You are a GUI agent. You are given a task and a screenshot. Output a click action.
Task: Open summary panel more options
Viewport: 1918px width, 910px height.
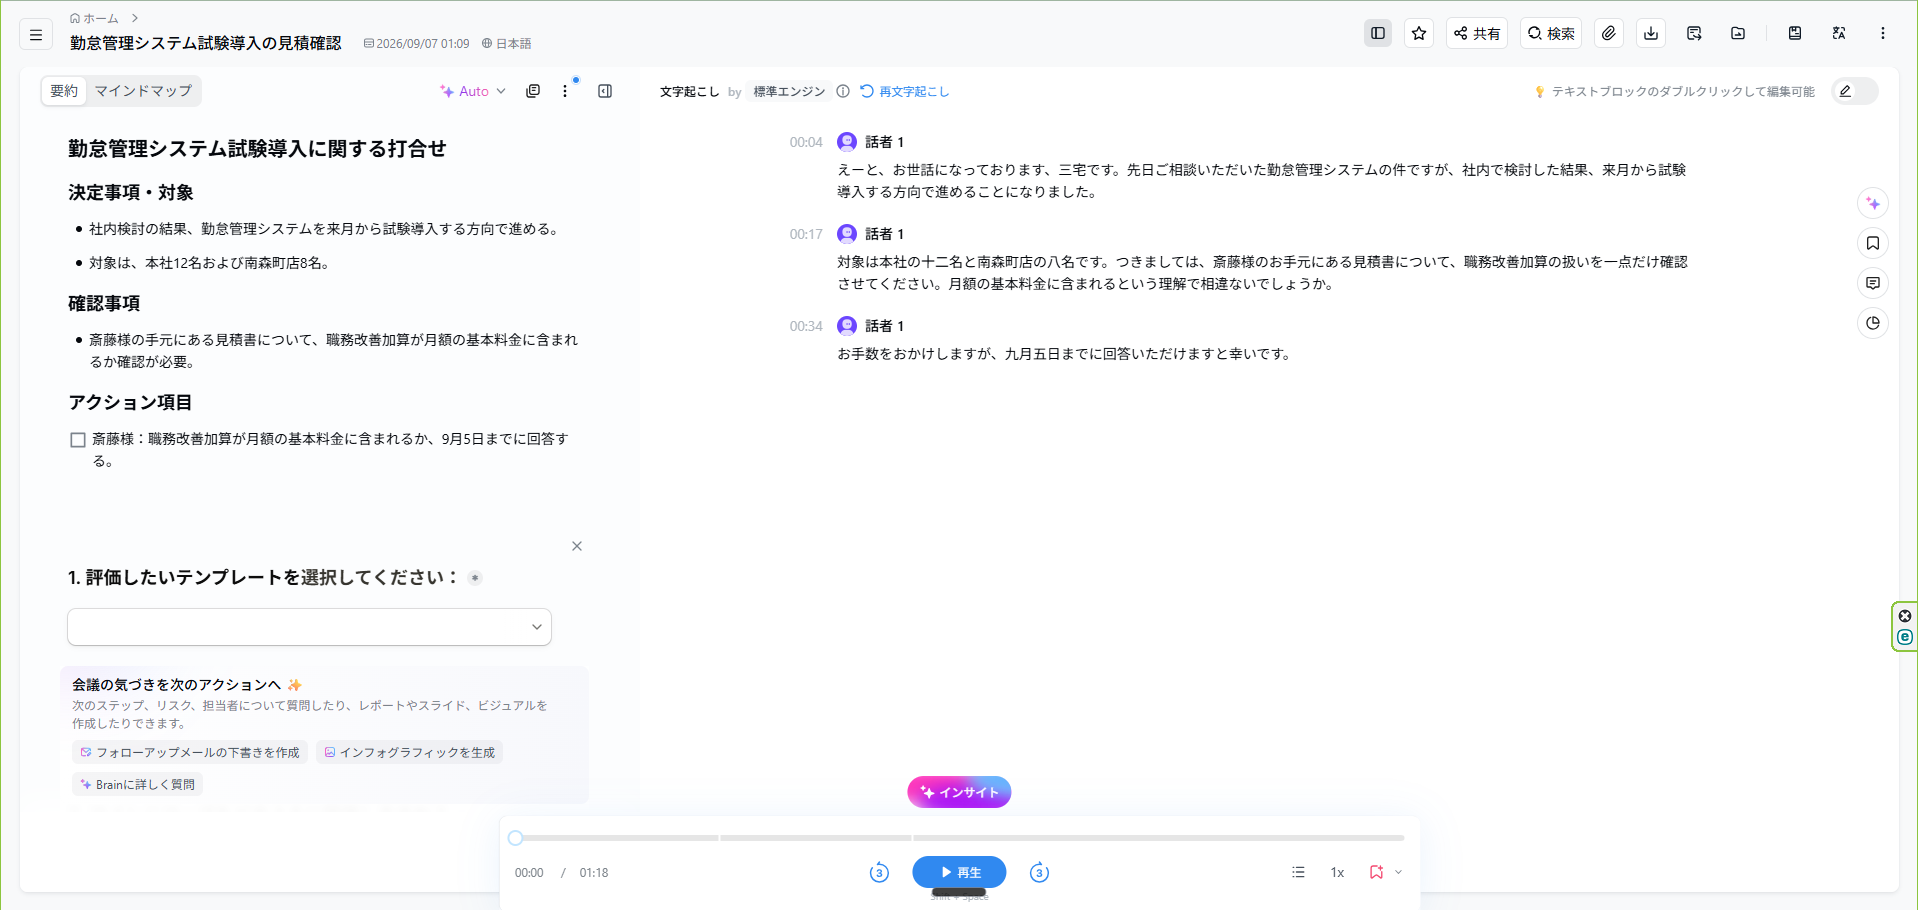565,91
